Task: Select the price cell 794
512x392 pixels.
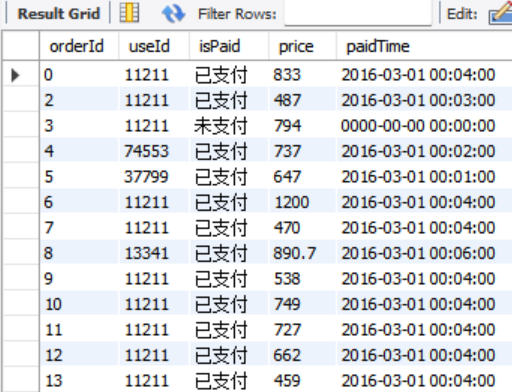Action: (302, 126)
